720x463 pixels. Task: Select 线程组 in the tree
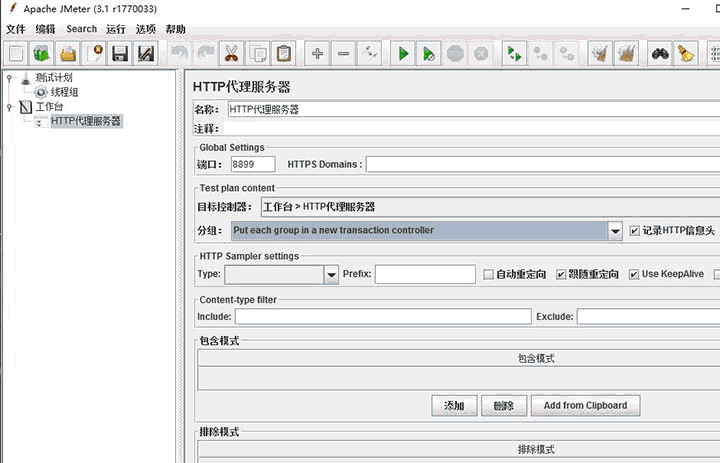(x=64, y=92)
